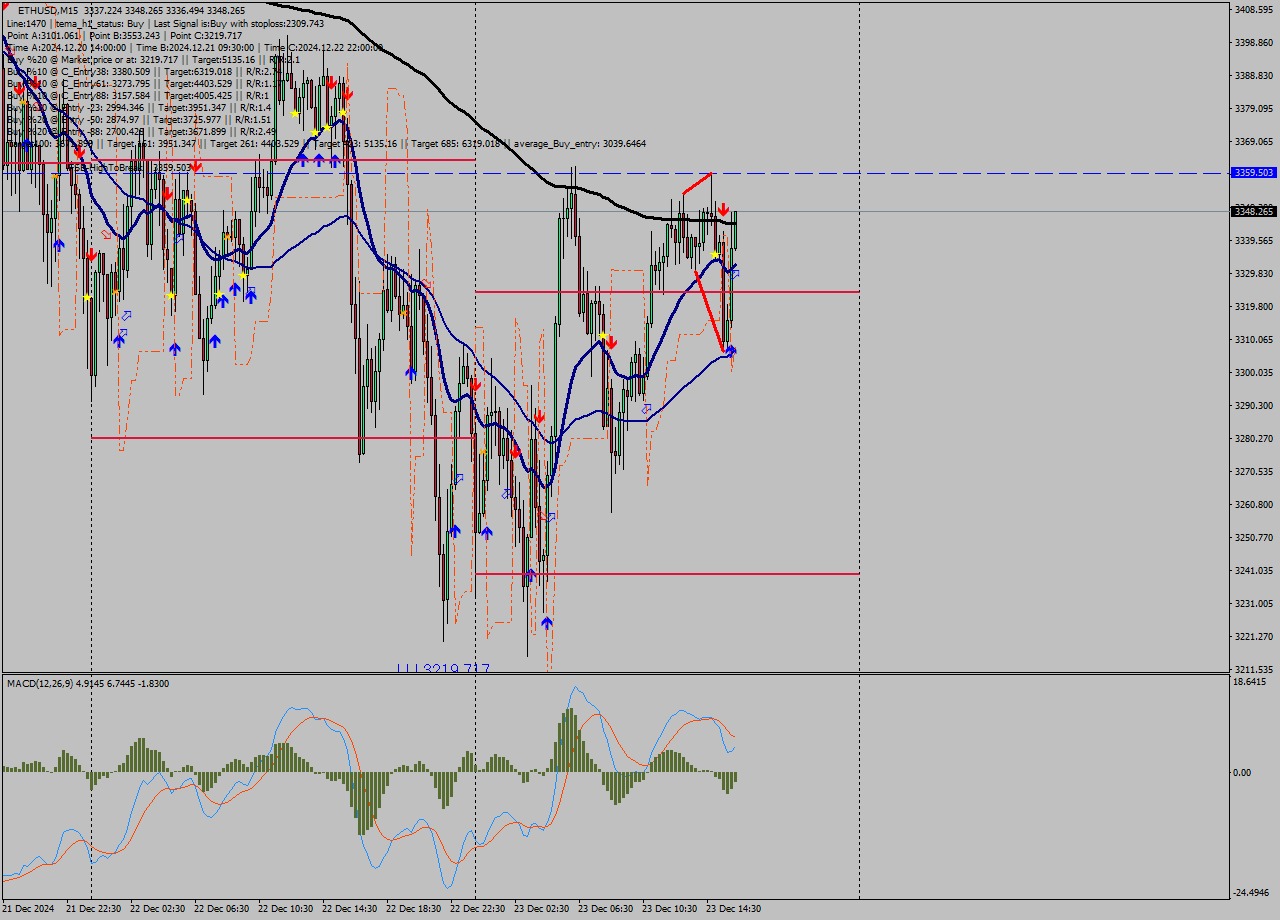
Task: Click the red sell arrow under the short red trendline
Action: coord(722,210)
